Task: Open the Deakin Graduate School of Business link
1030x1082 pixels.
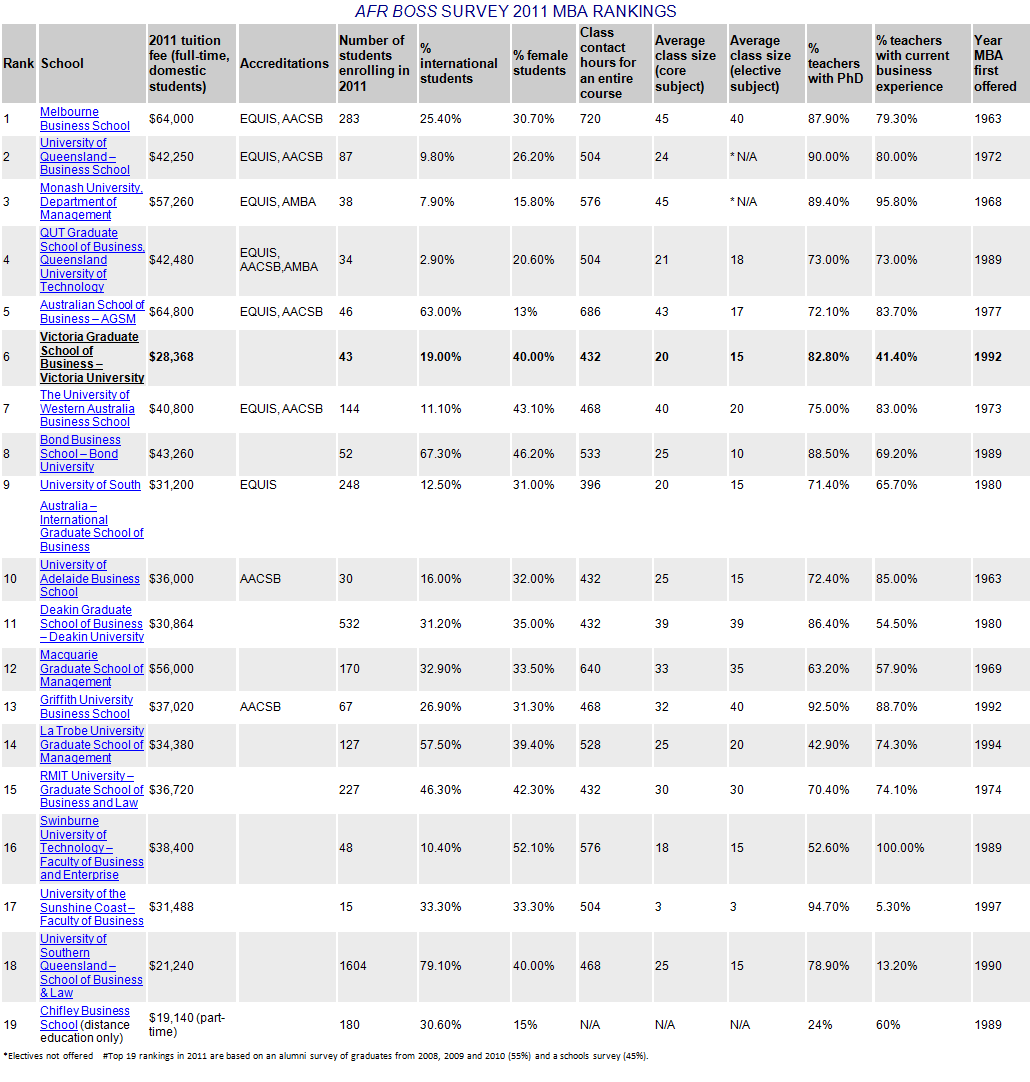Action: pyautogui.click(x=92, y=623)
